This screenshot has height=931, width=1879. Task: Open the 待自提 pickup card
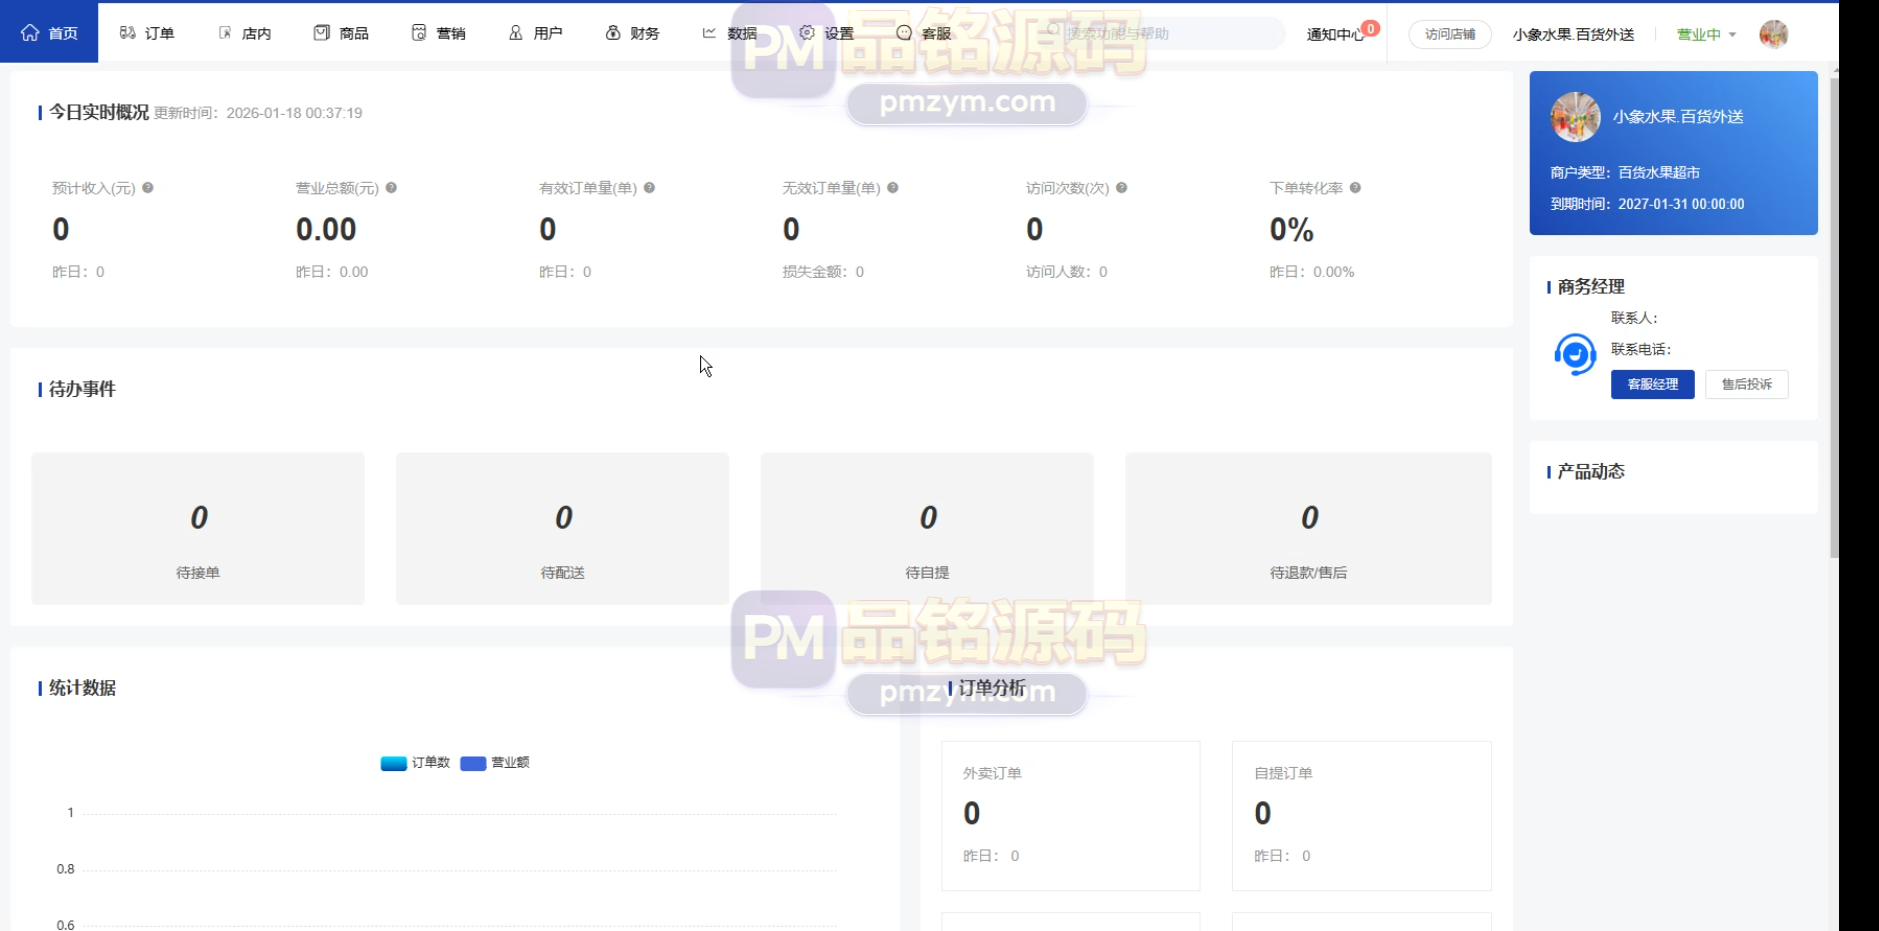pyautogui.click(x=927, y=528)
